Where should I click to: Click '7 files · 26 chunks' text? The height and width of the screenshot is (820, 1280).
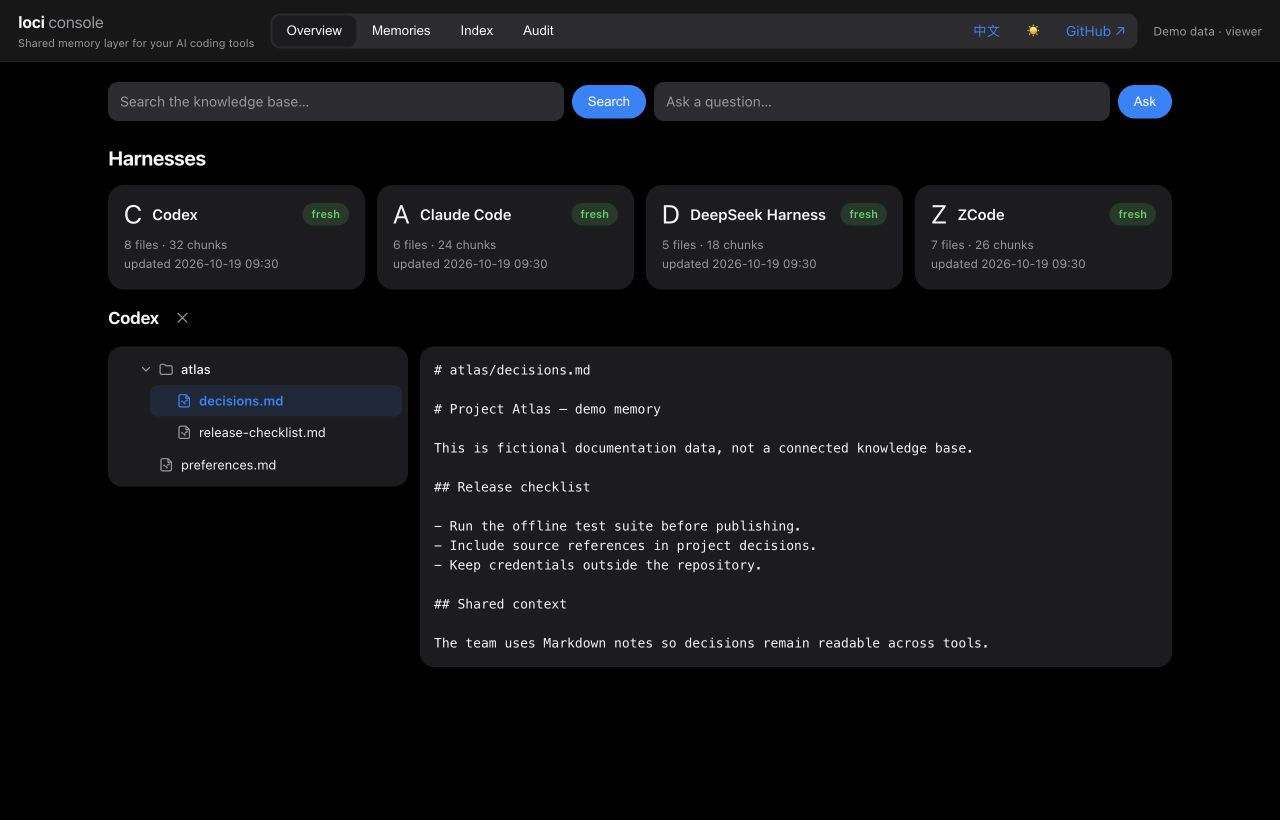point(982,245)
